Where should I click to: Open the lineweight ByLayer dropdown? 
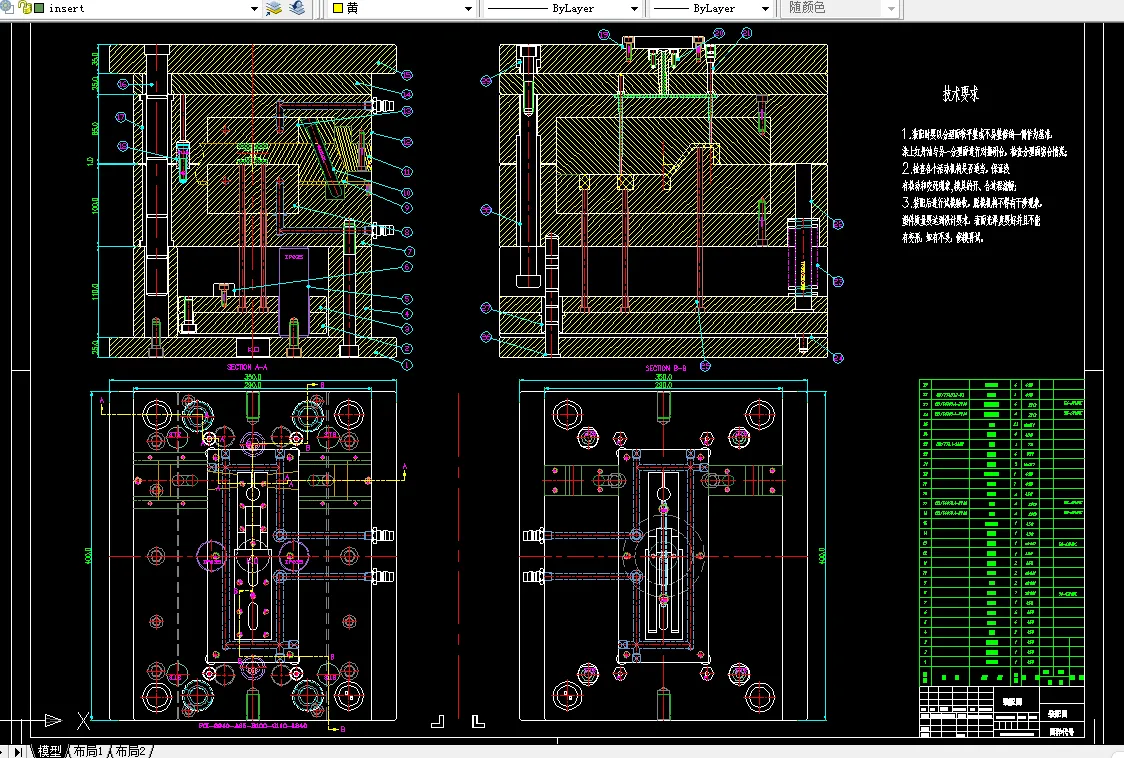click(x=764, y=8)
